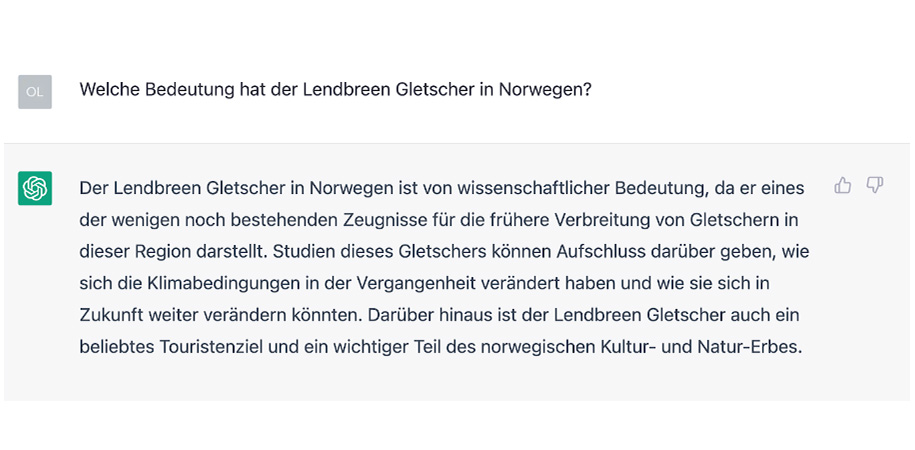Click the user question starting "Welche Bedeutung"

coord(335,90)
